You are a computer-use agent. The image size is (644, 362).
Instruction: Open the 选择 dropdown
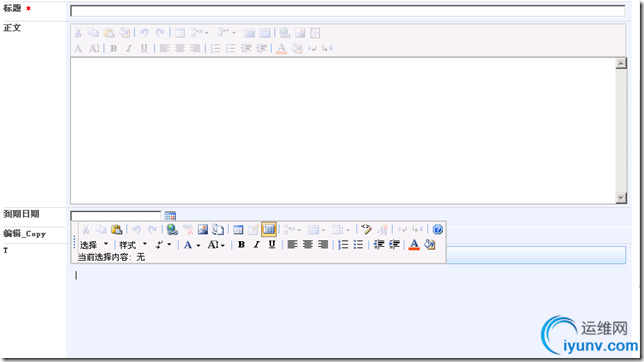(x=94, y=245)
